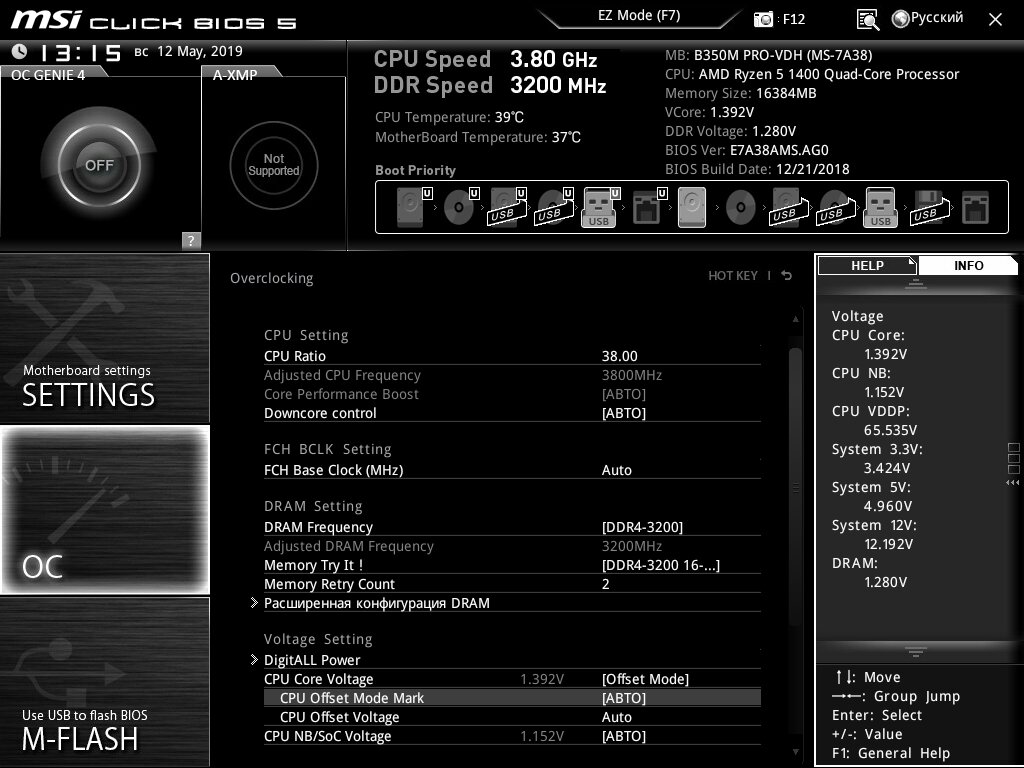Select the legacy CD/DVD boot device icon
The width and height of the screenshot is (1024, 768).
click(741, 207)
